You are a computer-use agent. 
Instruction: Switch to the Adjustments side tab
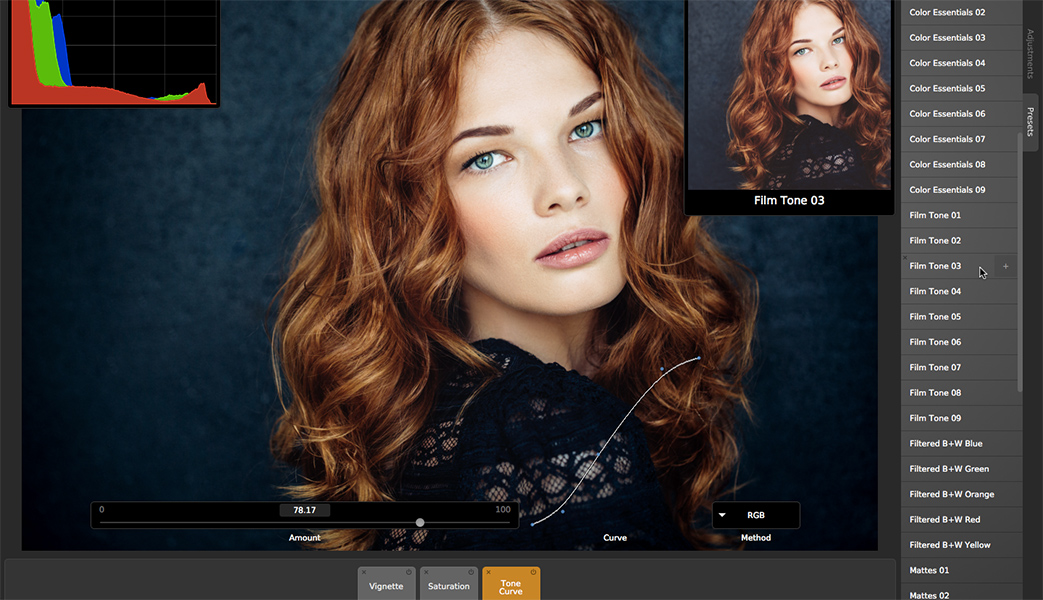1031,54
